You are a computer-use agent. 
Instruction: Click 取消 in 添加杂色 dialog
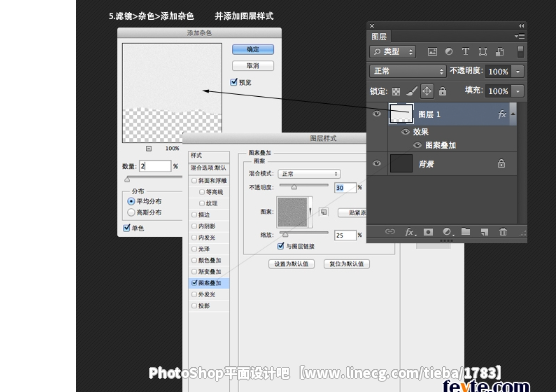coord(253,66)
